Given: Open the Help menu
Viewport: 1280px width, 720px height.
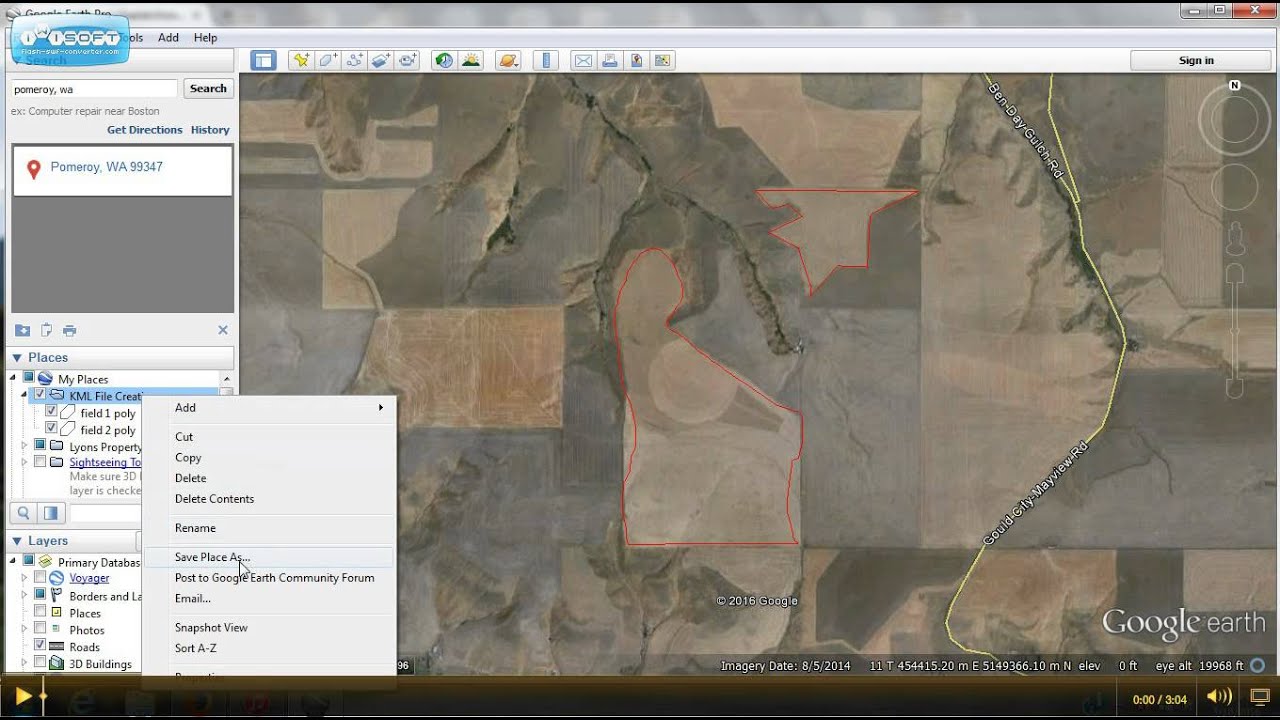Looking at the screenshot, I should (x=205, y=37).
